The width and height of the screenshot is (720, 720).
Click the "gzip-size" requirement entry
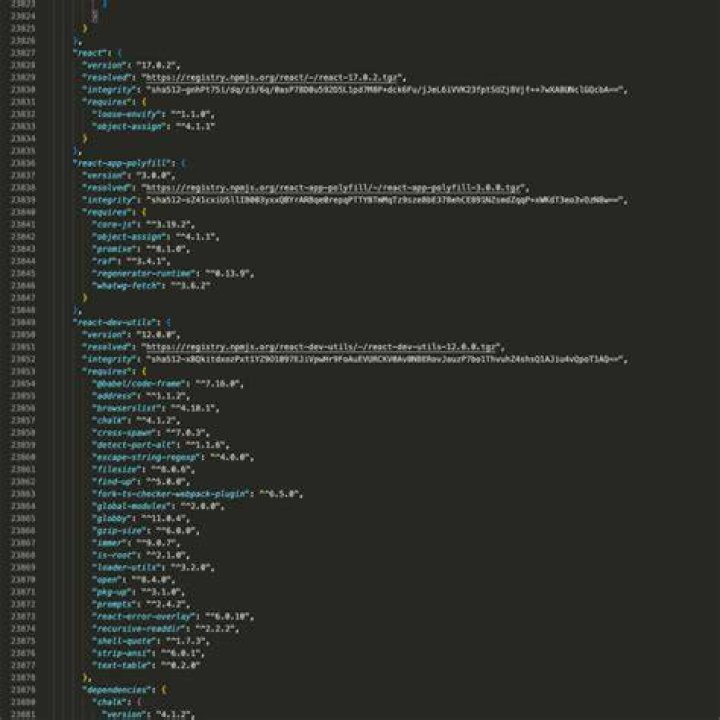coord(146,531)
